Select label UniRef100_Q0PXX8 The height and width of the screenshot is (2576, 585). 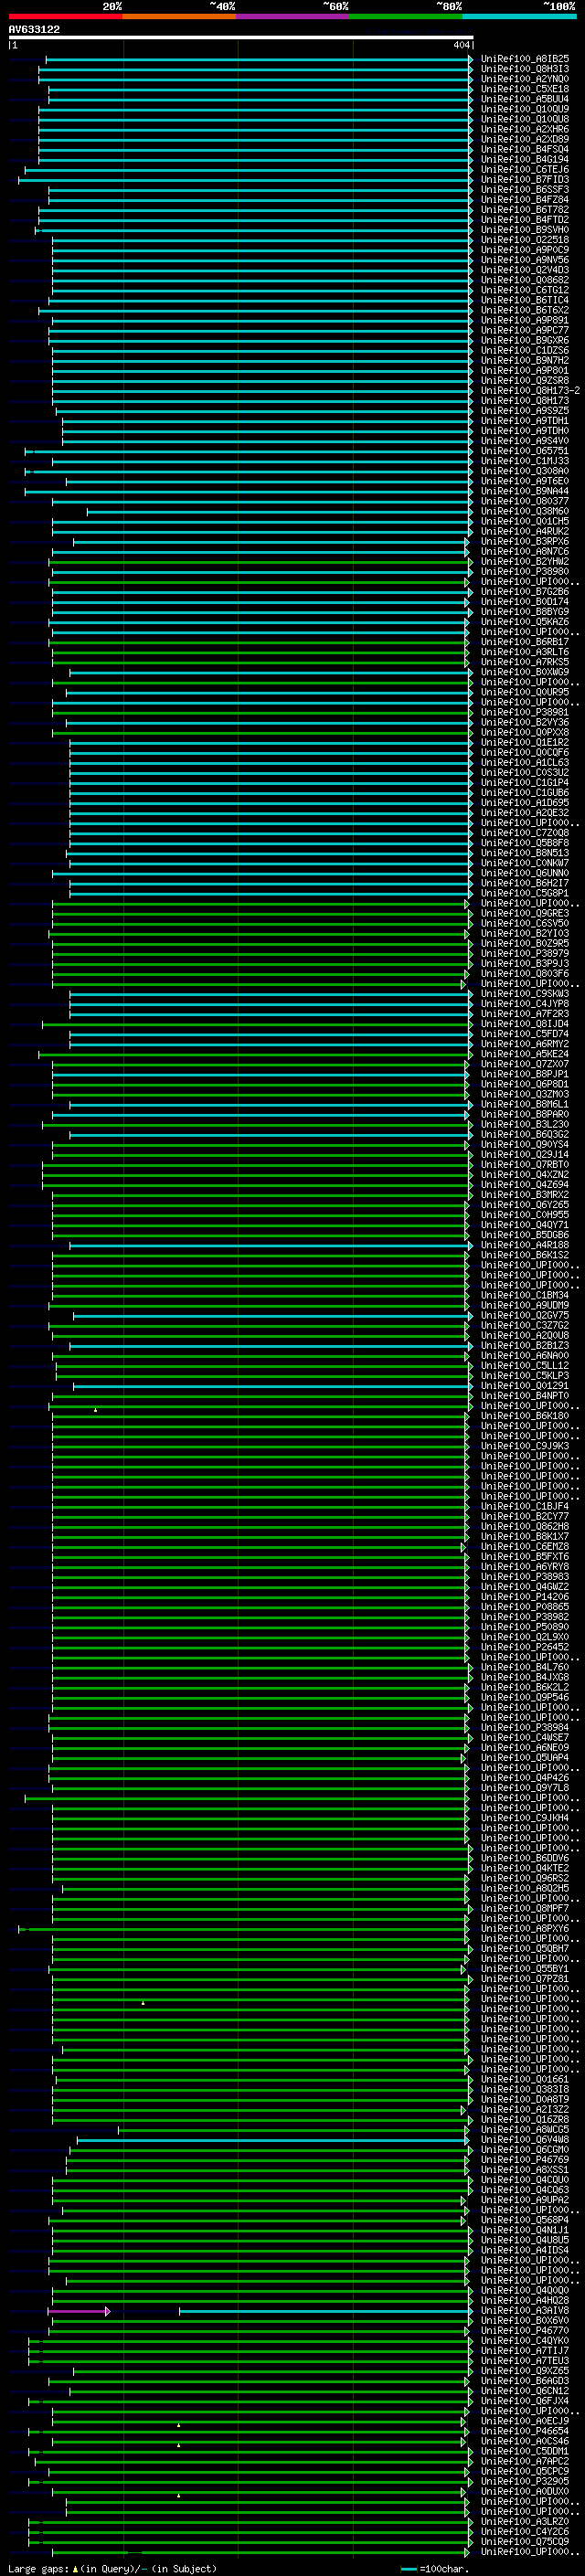tap(525, 733)
